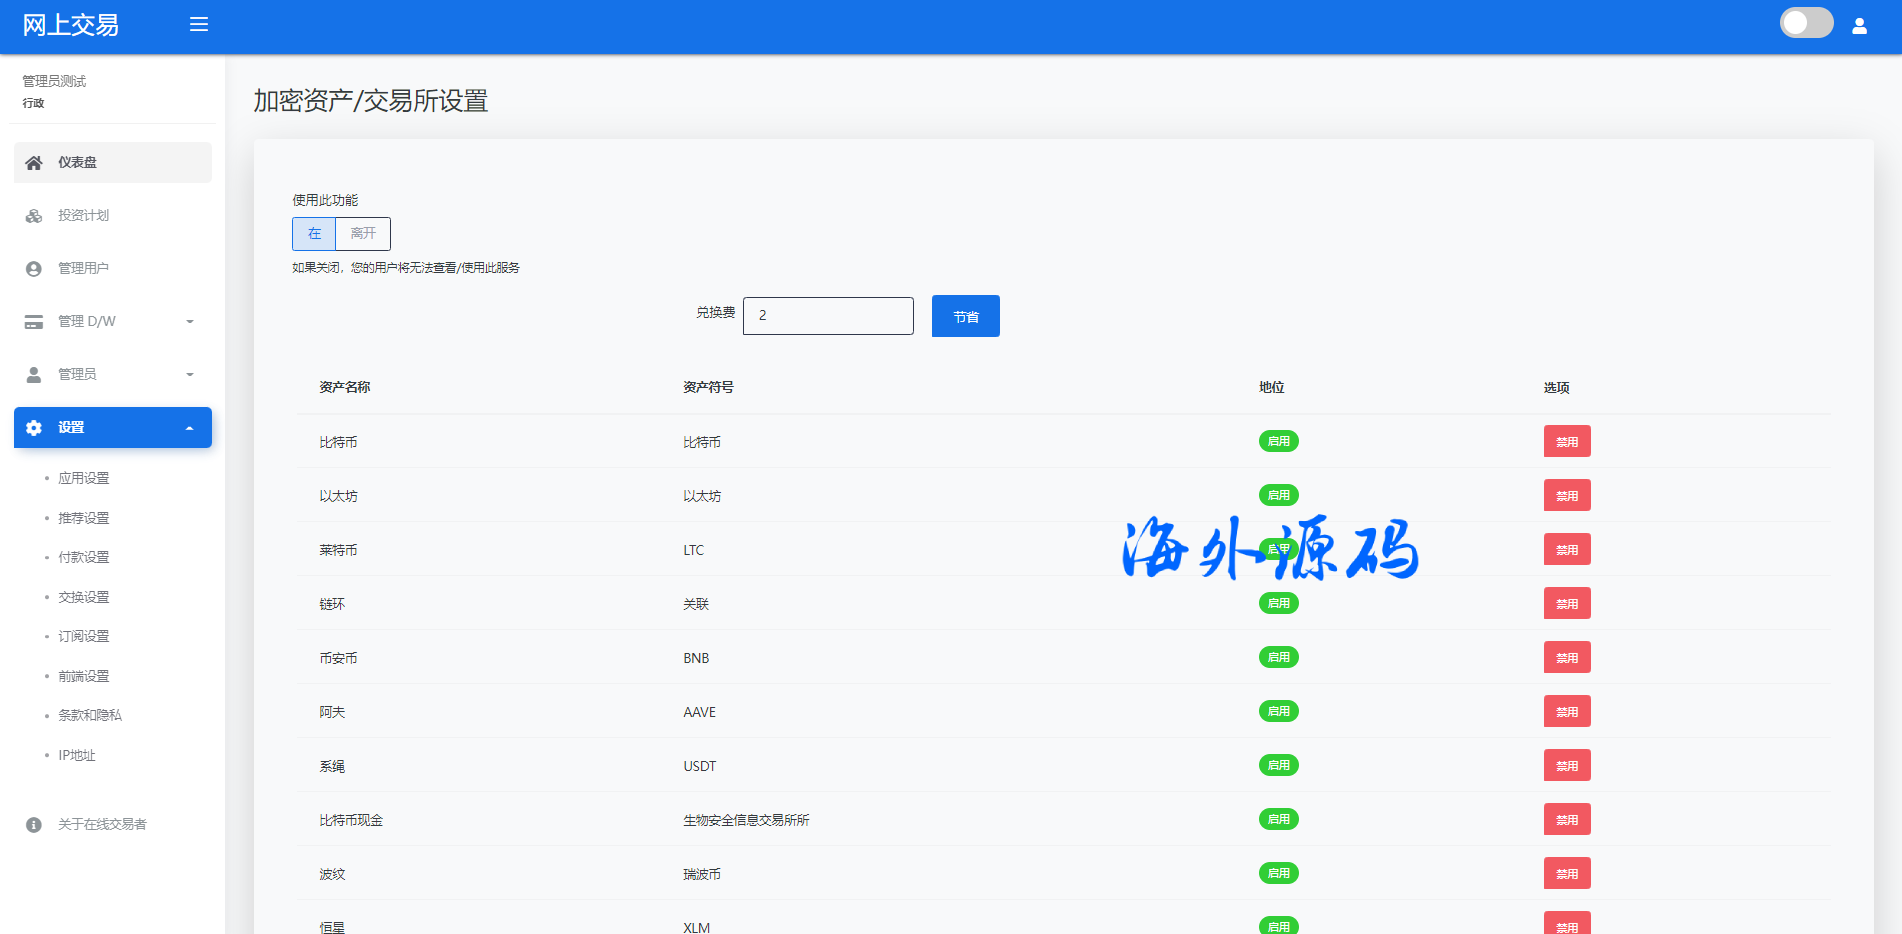Screen dimensions: 1902x934
Task: Click the info icon for 关于在线交易者
Action: (34, 825)
